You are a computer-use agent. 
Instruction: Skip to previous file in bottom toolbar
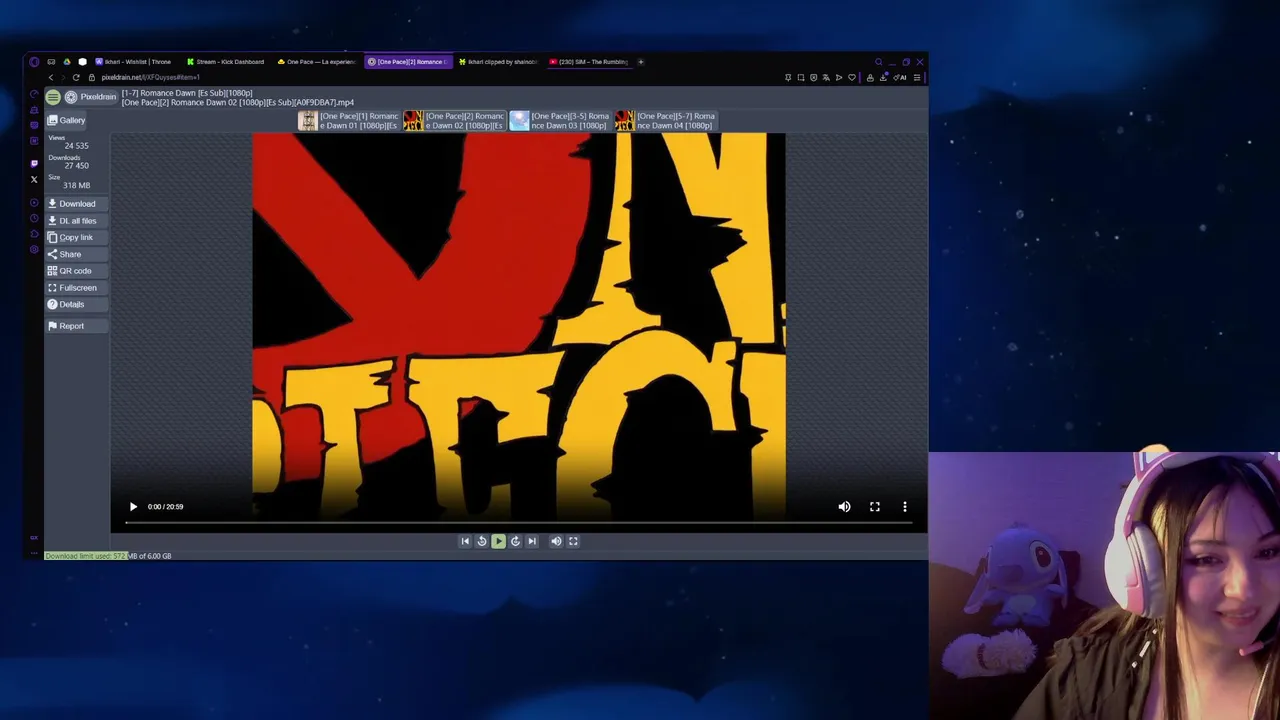pyautogui.click(x=465, y=541)
